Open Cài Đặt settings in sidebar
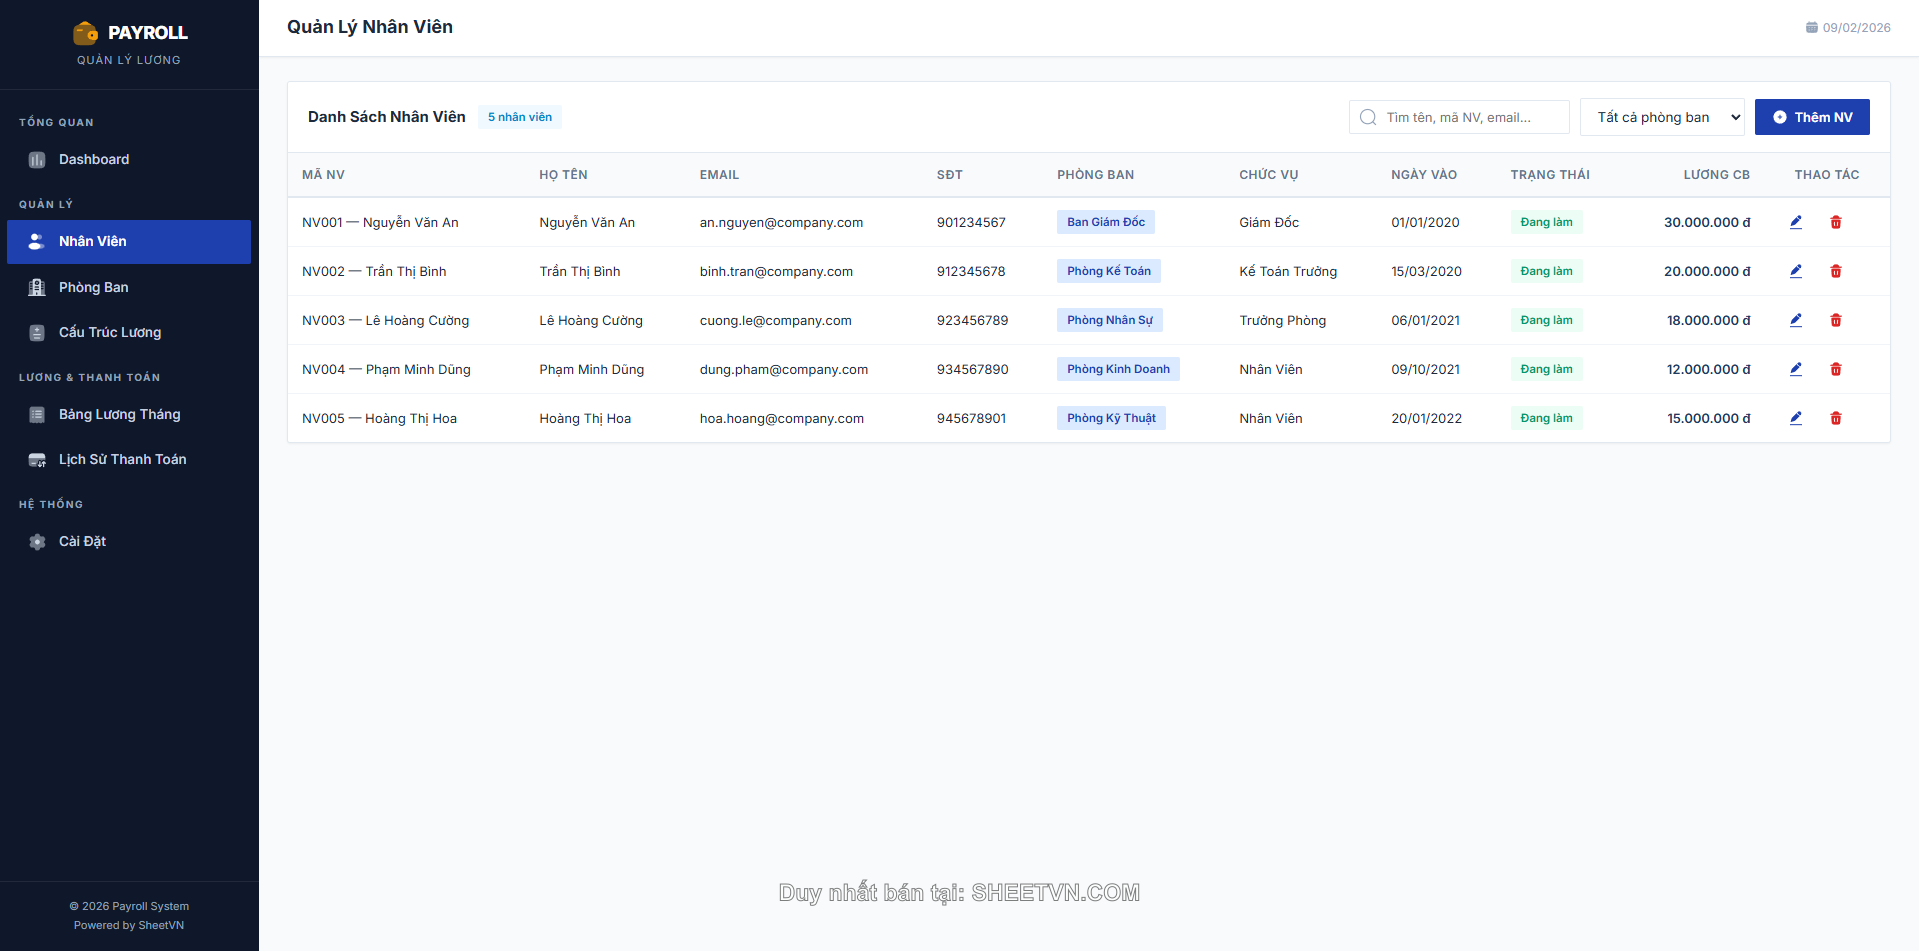This screenshot has height=951, width=1919. pos(82,541)
